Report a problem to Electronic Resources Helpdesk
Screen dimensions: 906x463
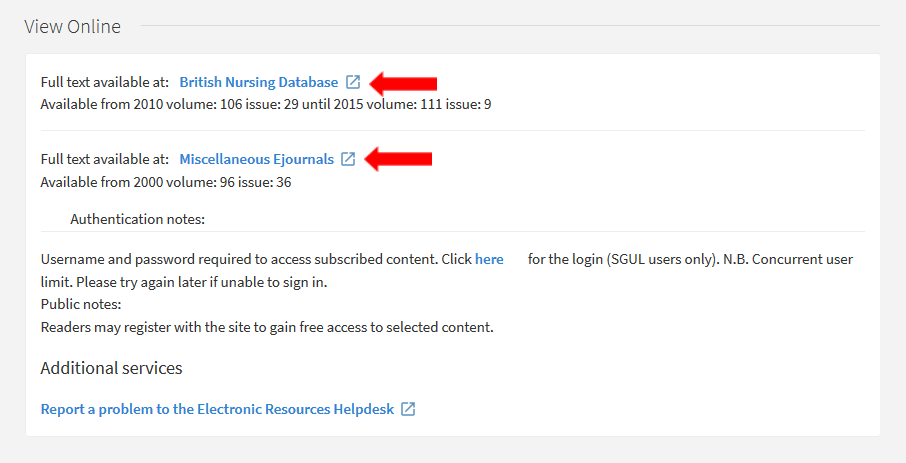[x=217, y=409]
